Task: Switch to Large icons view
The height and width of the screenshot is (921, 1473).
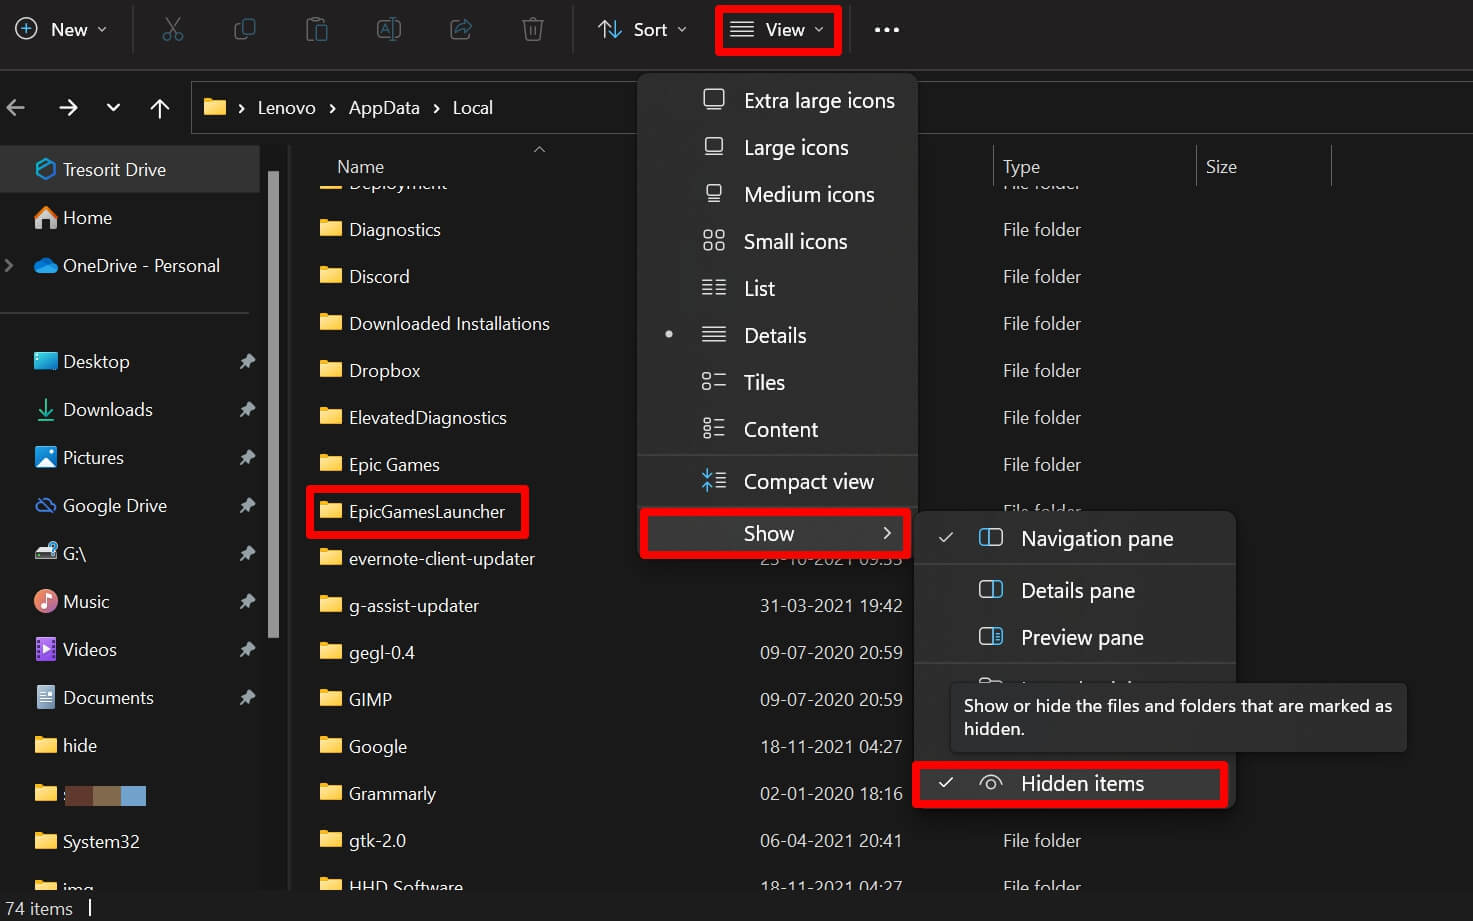Action: [794, 147]
